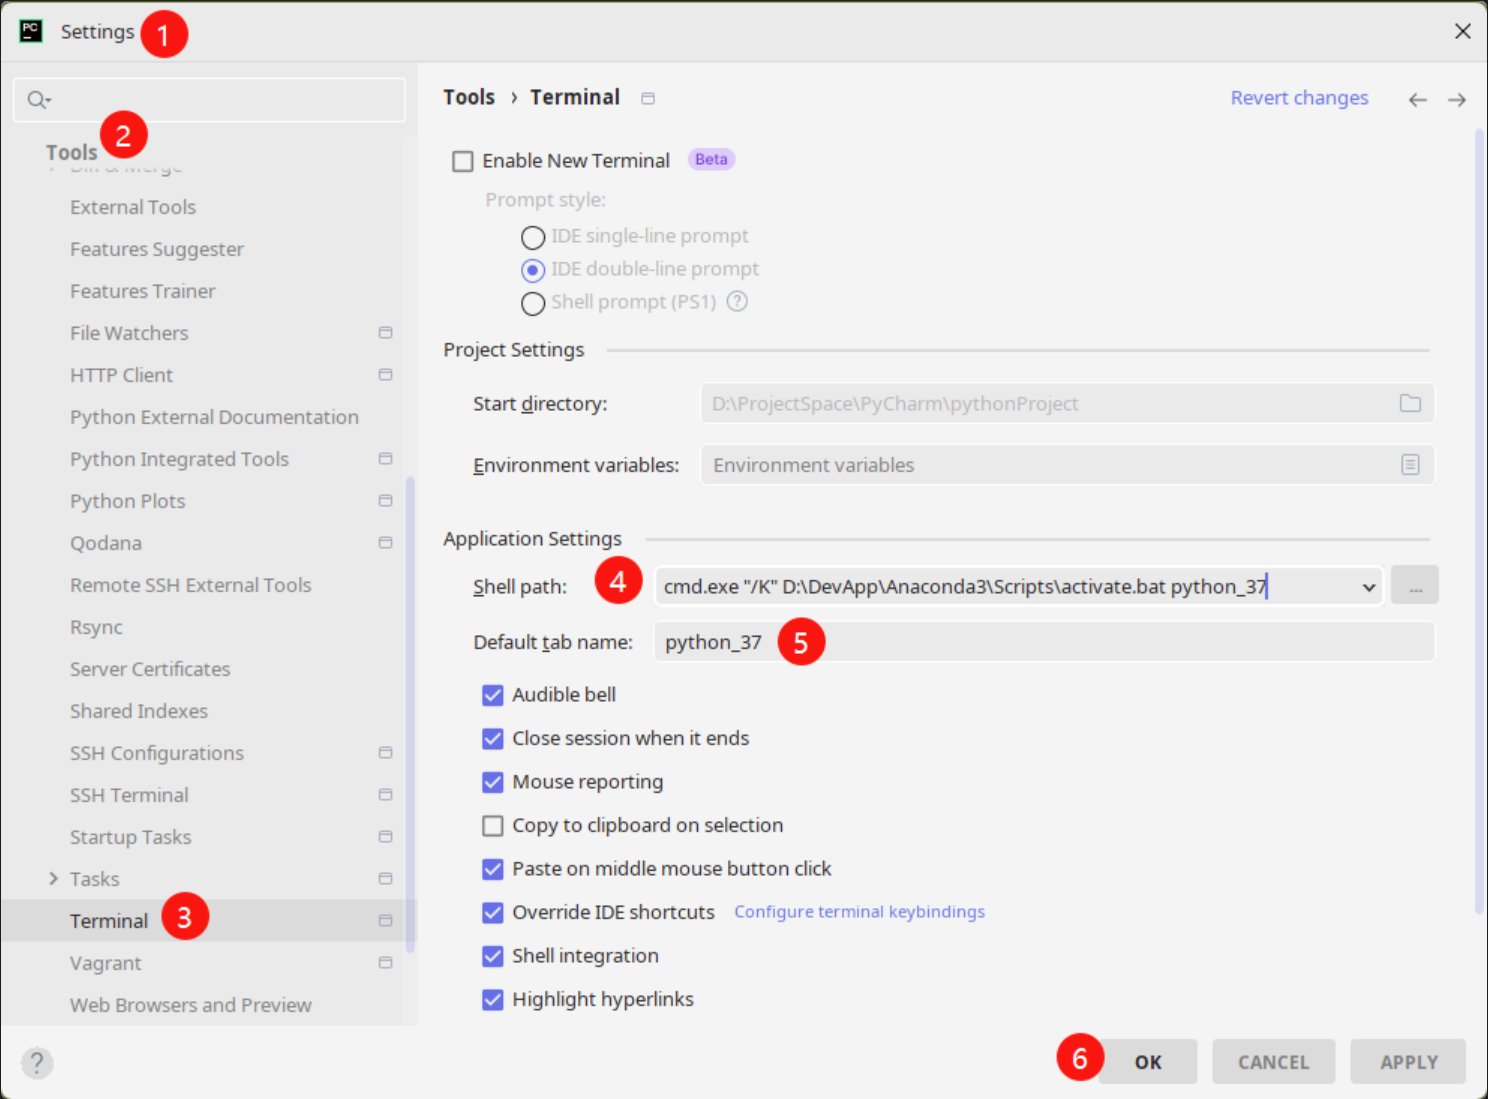Click the Default tab name field
Image resolution: width=1488 pixels, height=1099 pixels.
point(1044,642)
